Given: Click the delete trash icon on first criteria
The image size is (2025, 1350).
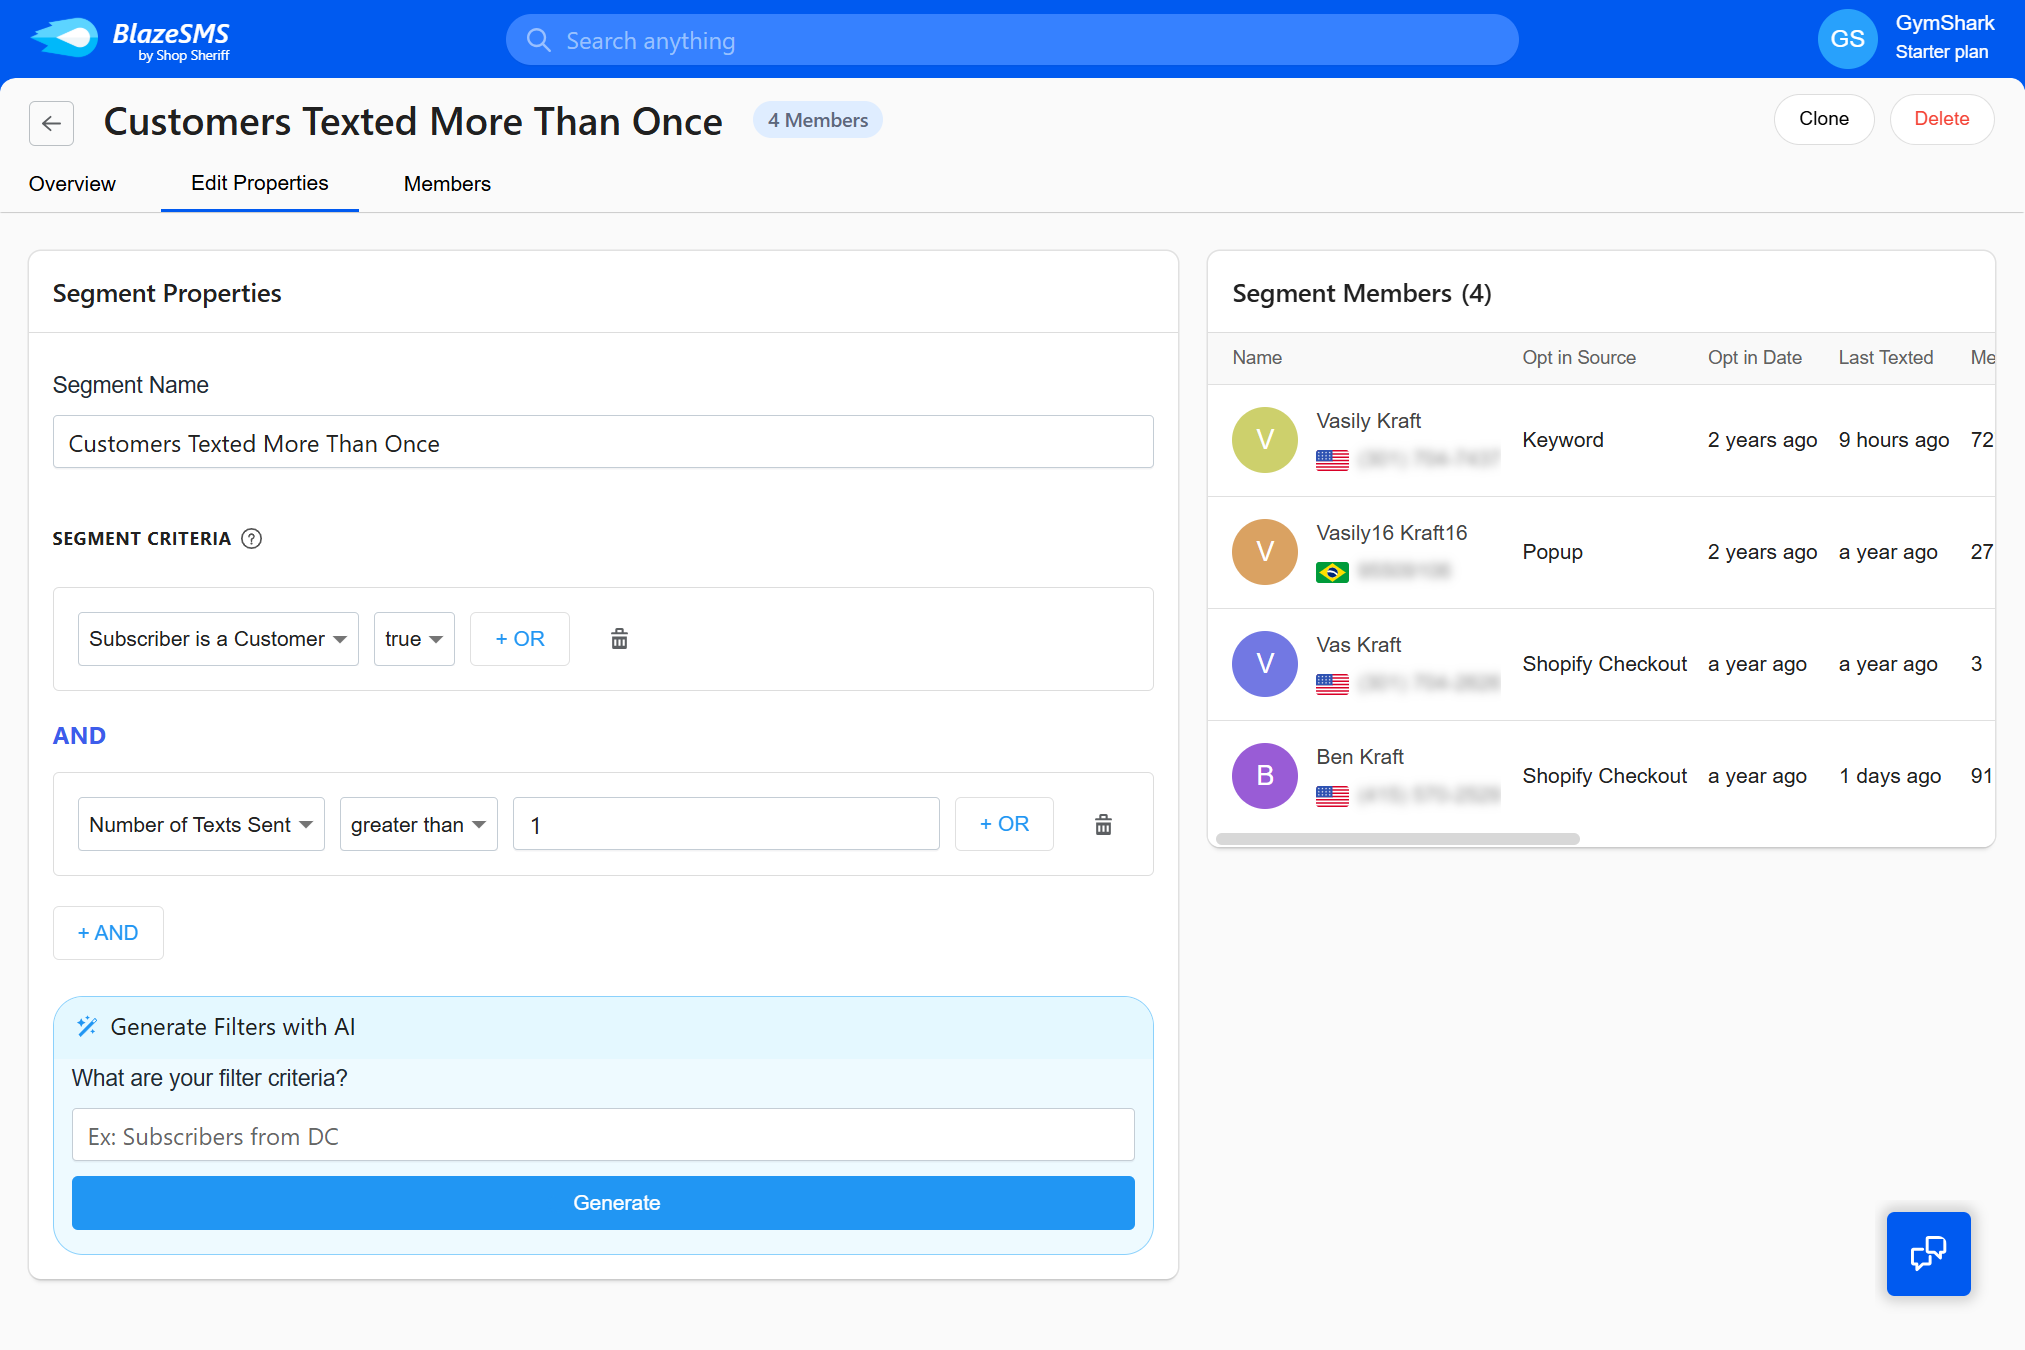Looking at the screenshot, I should click(x=618, y=639).
